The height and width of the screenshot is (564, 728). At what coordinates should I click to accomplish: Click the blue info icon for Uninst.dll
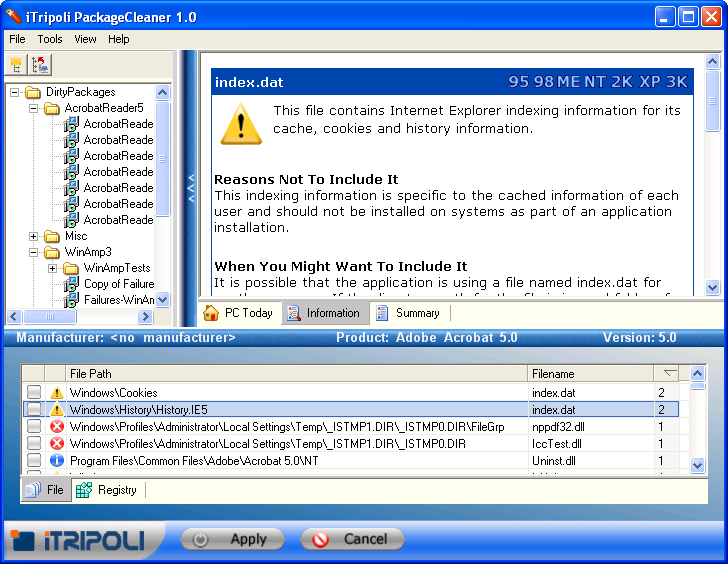57,460
